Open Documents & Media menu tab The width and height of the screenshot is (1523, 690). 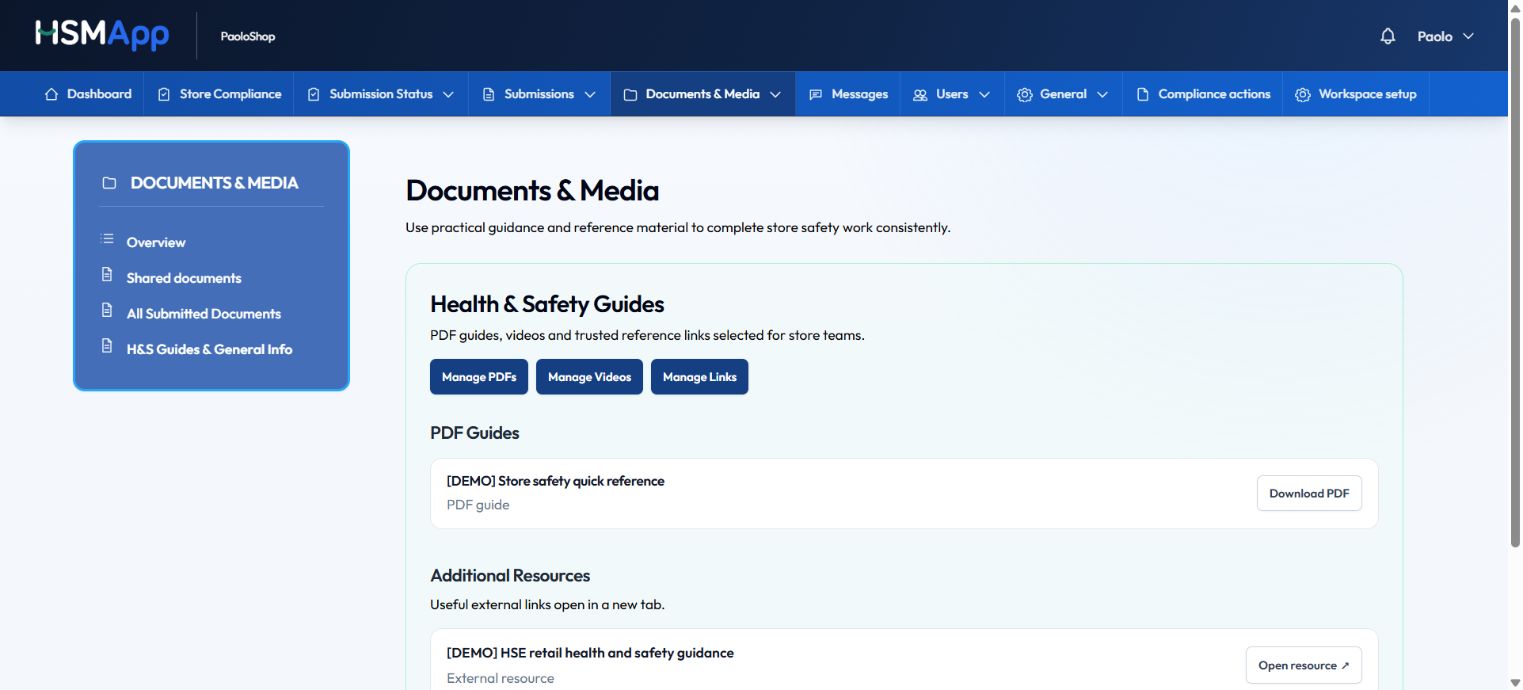702,94
